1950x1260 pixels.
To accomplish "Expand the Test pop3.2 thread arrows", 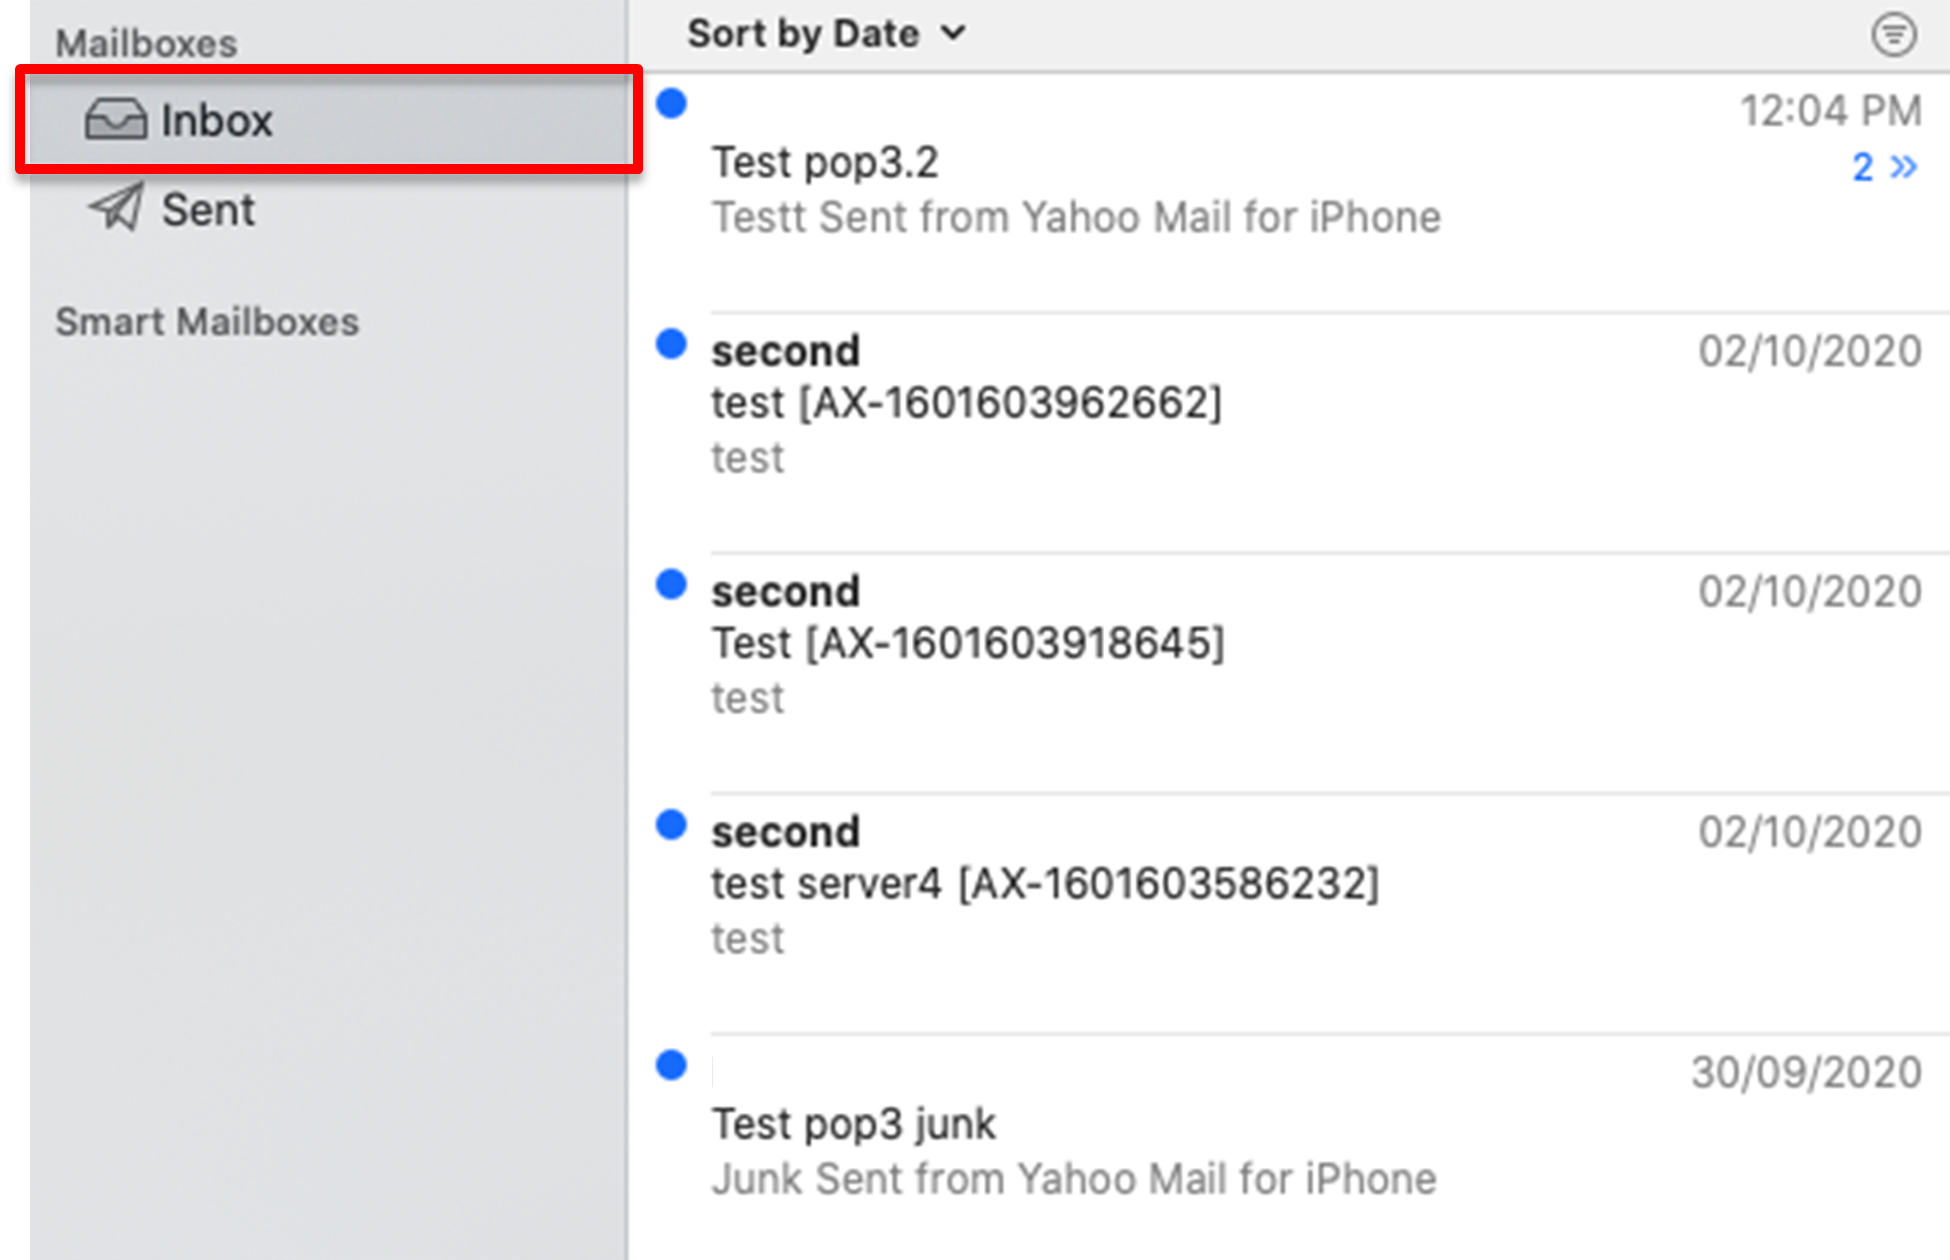I will [1903, 167].
